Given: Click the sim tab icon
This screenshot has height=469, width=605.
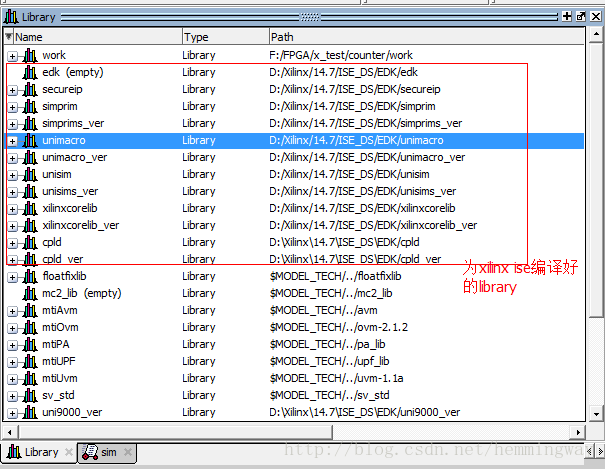Looking at the screenshot, I should tap(90, 452).
